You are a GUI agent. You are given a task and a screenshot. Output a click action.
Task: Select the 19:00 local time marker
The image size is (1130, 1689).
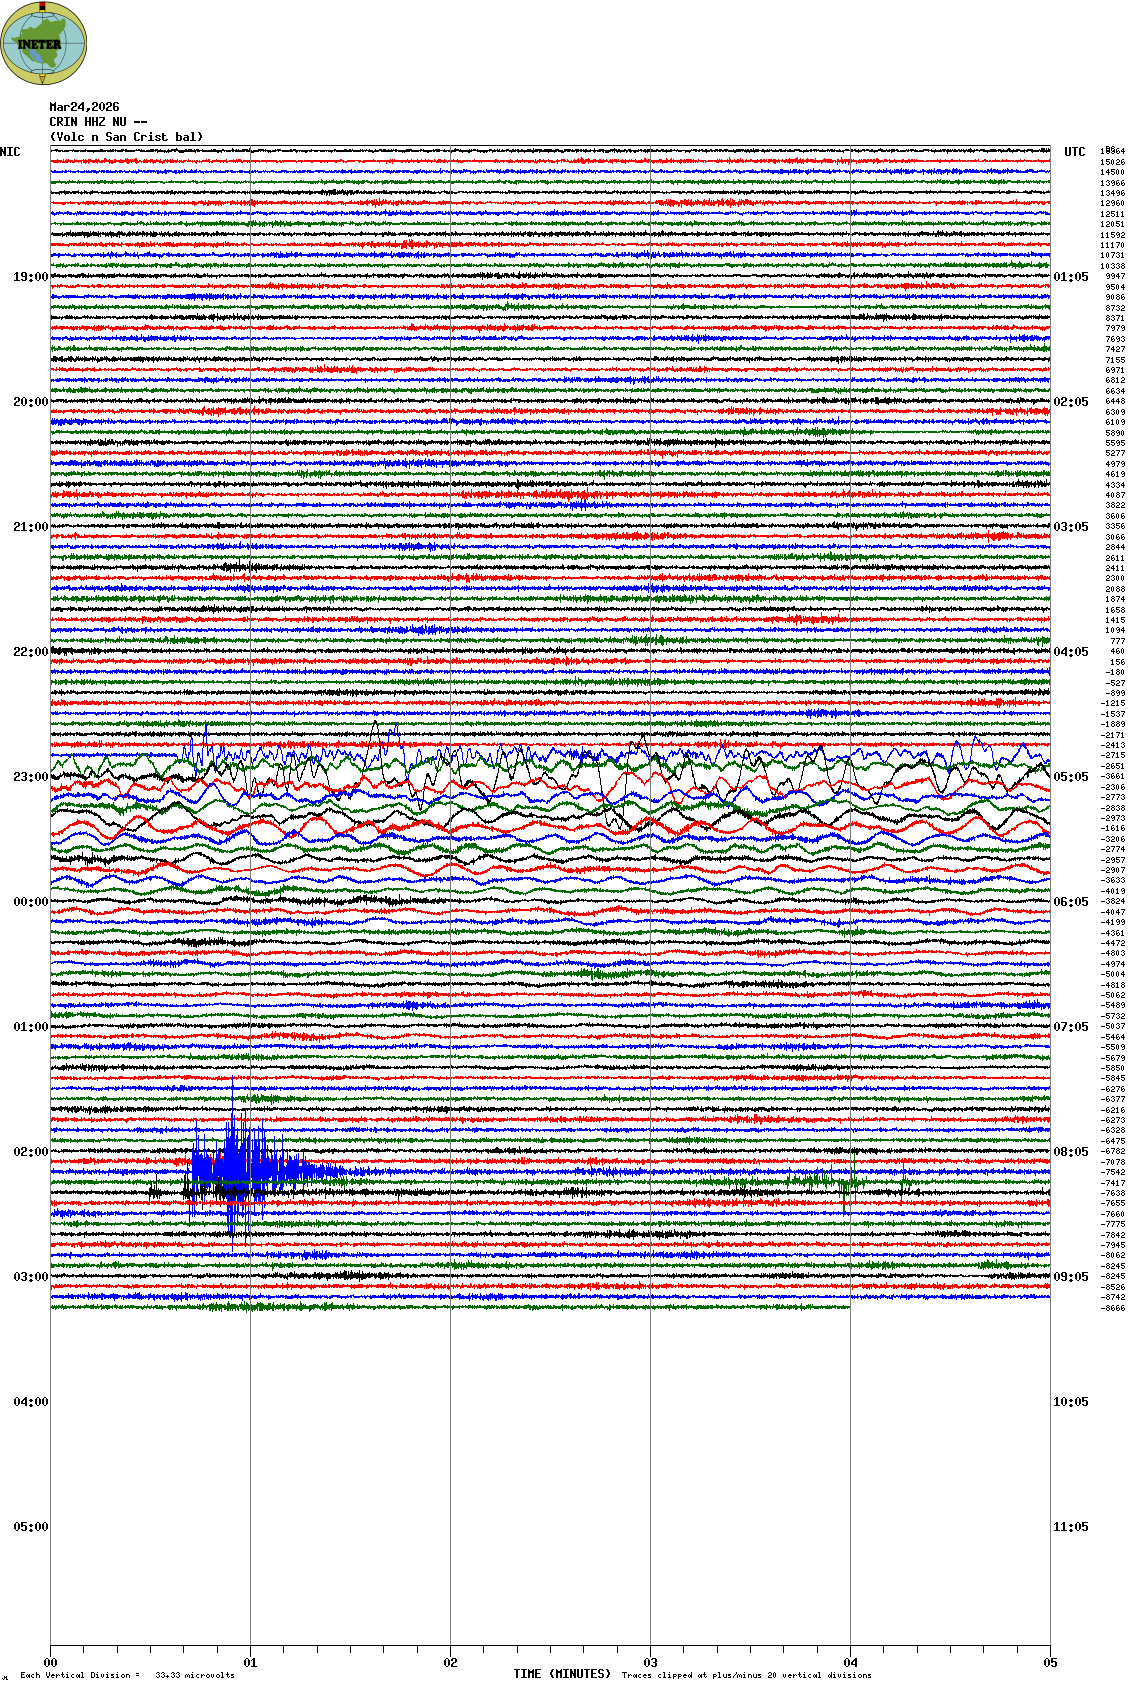click(30, 277)
